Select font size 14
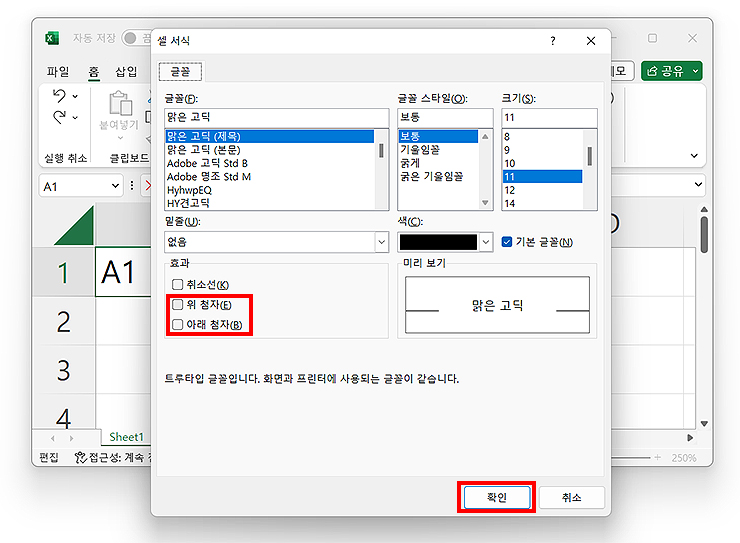 click(x=543, y=203)
